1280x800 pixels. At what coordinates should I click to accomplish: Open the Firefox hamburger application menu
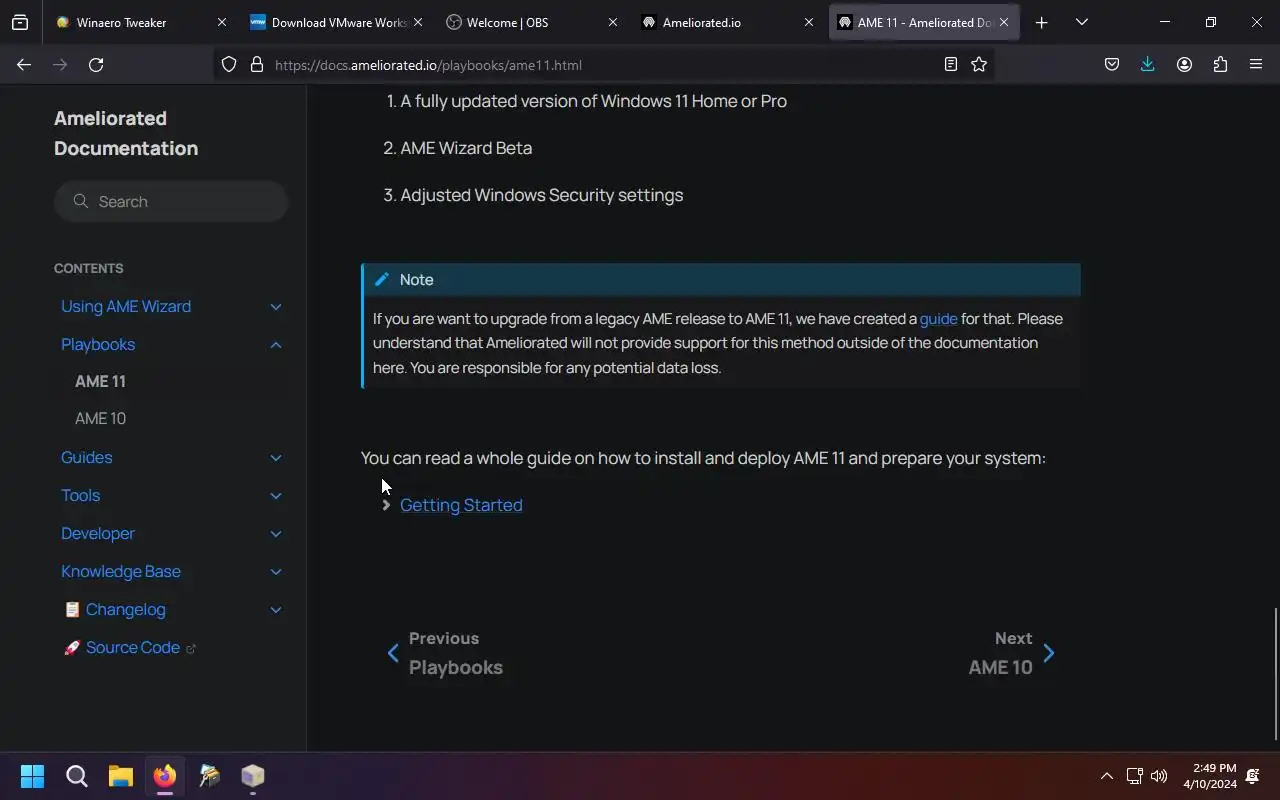pos(1256,65)
